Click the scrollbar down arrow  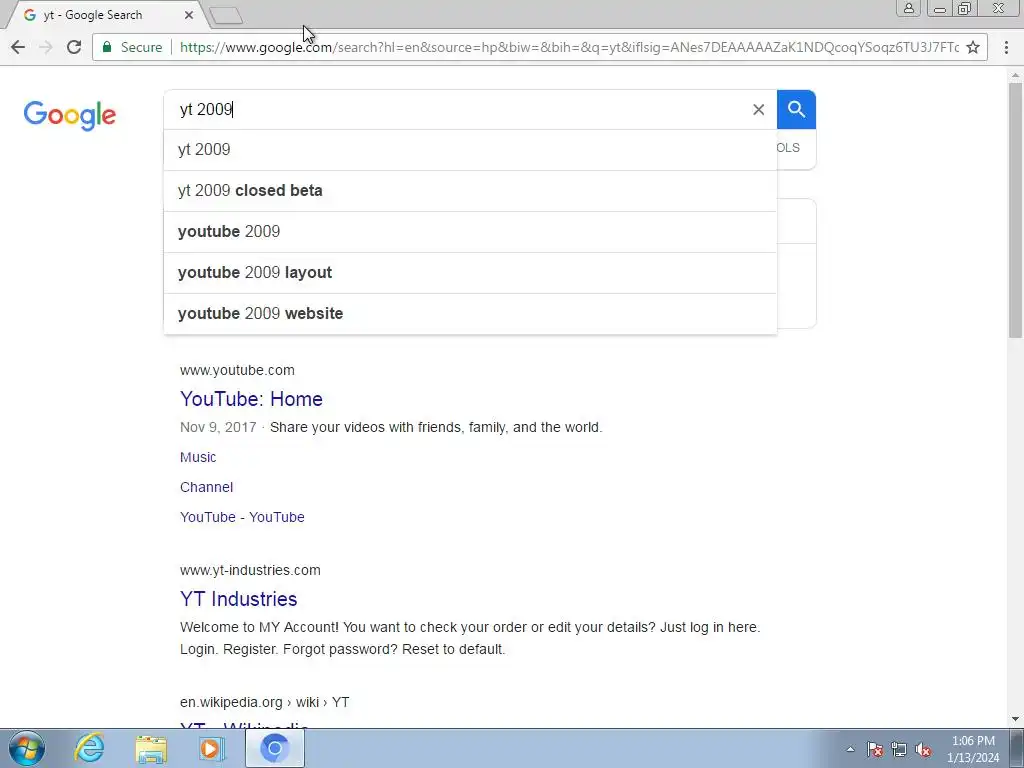point(1015,720)
